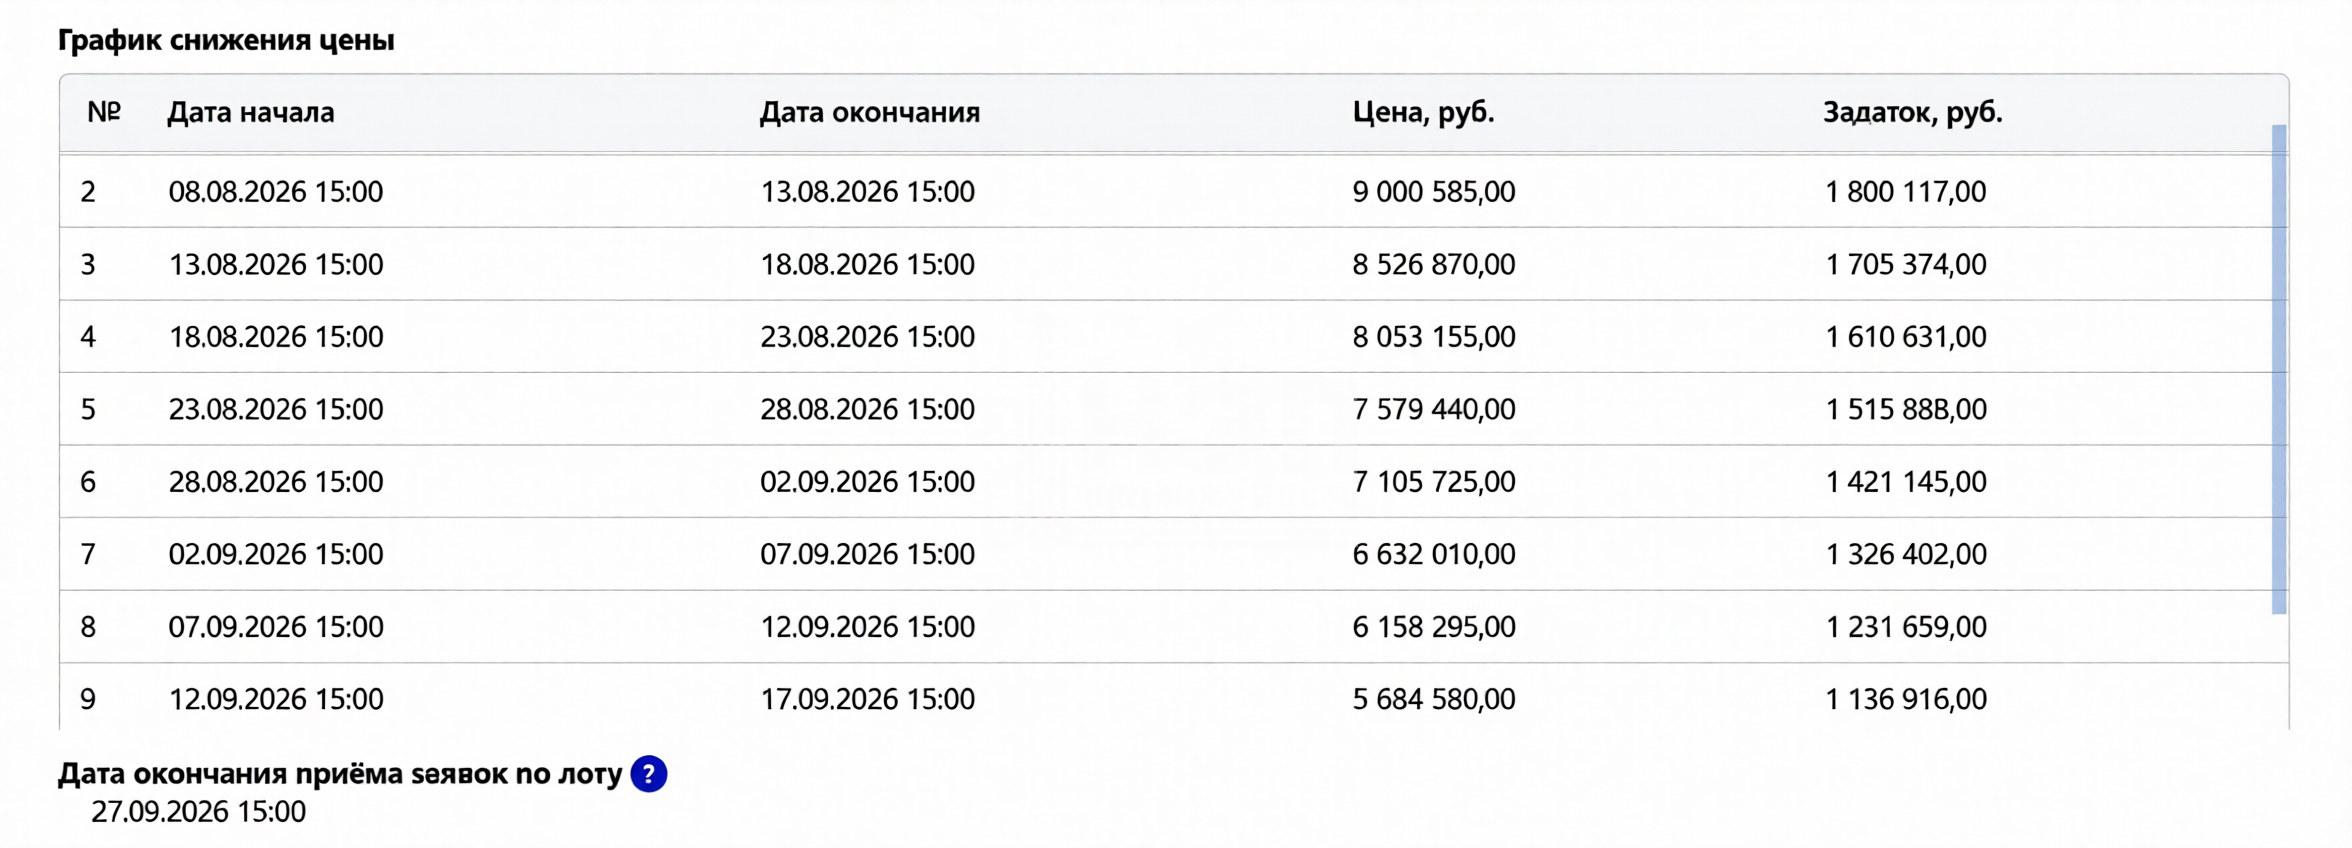Click the "Дата окончания" column header
This screenshot has height=848, width=2352.
coord(870,112)
